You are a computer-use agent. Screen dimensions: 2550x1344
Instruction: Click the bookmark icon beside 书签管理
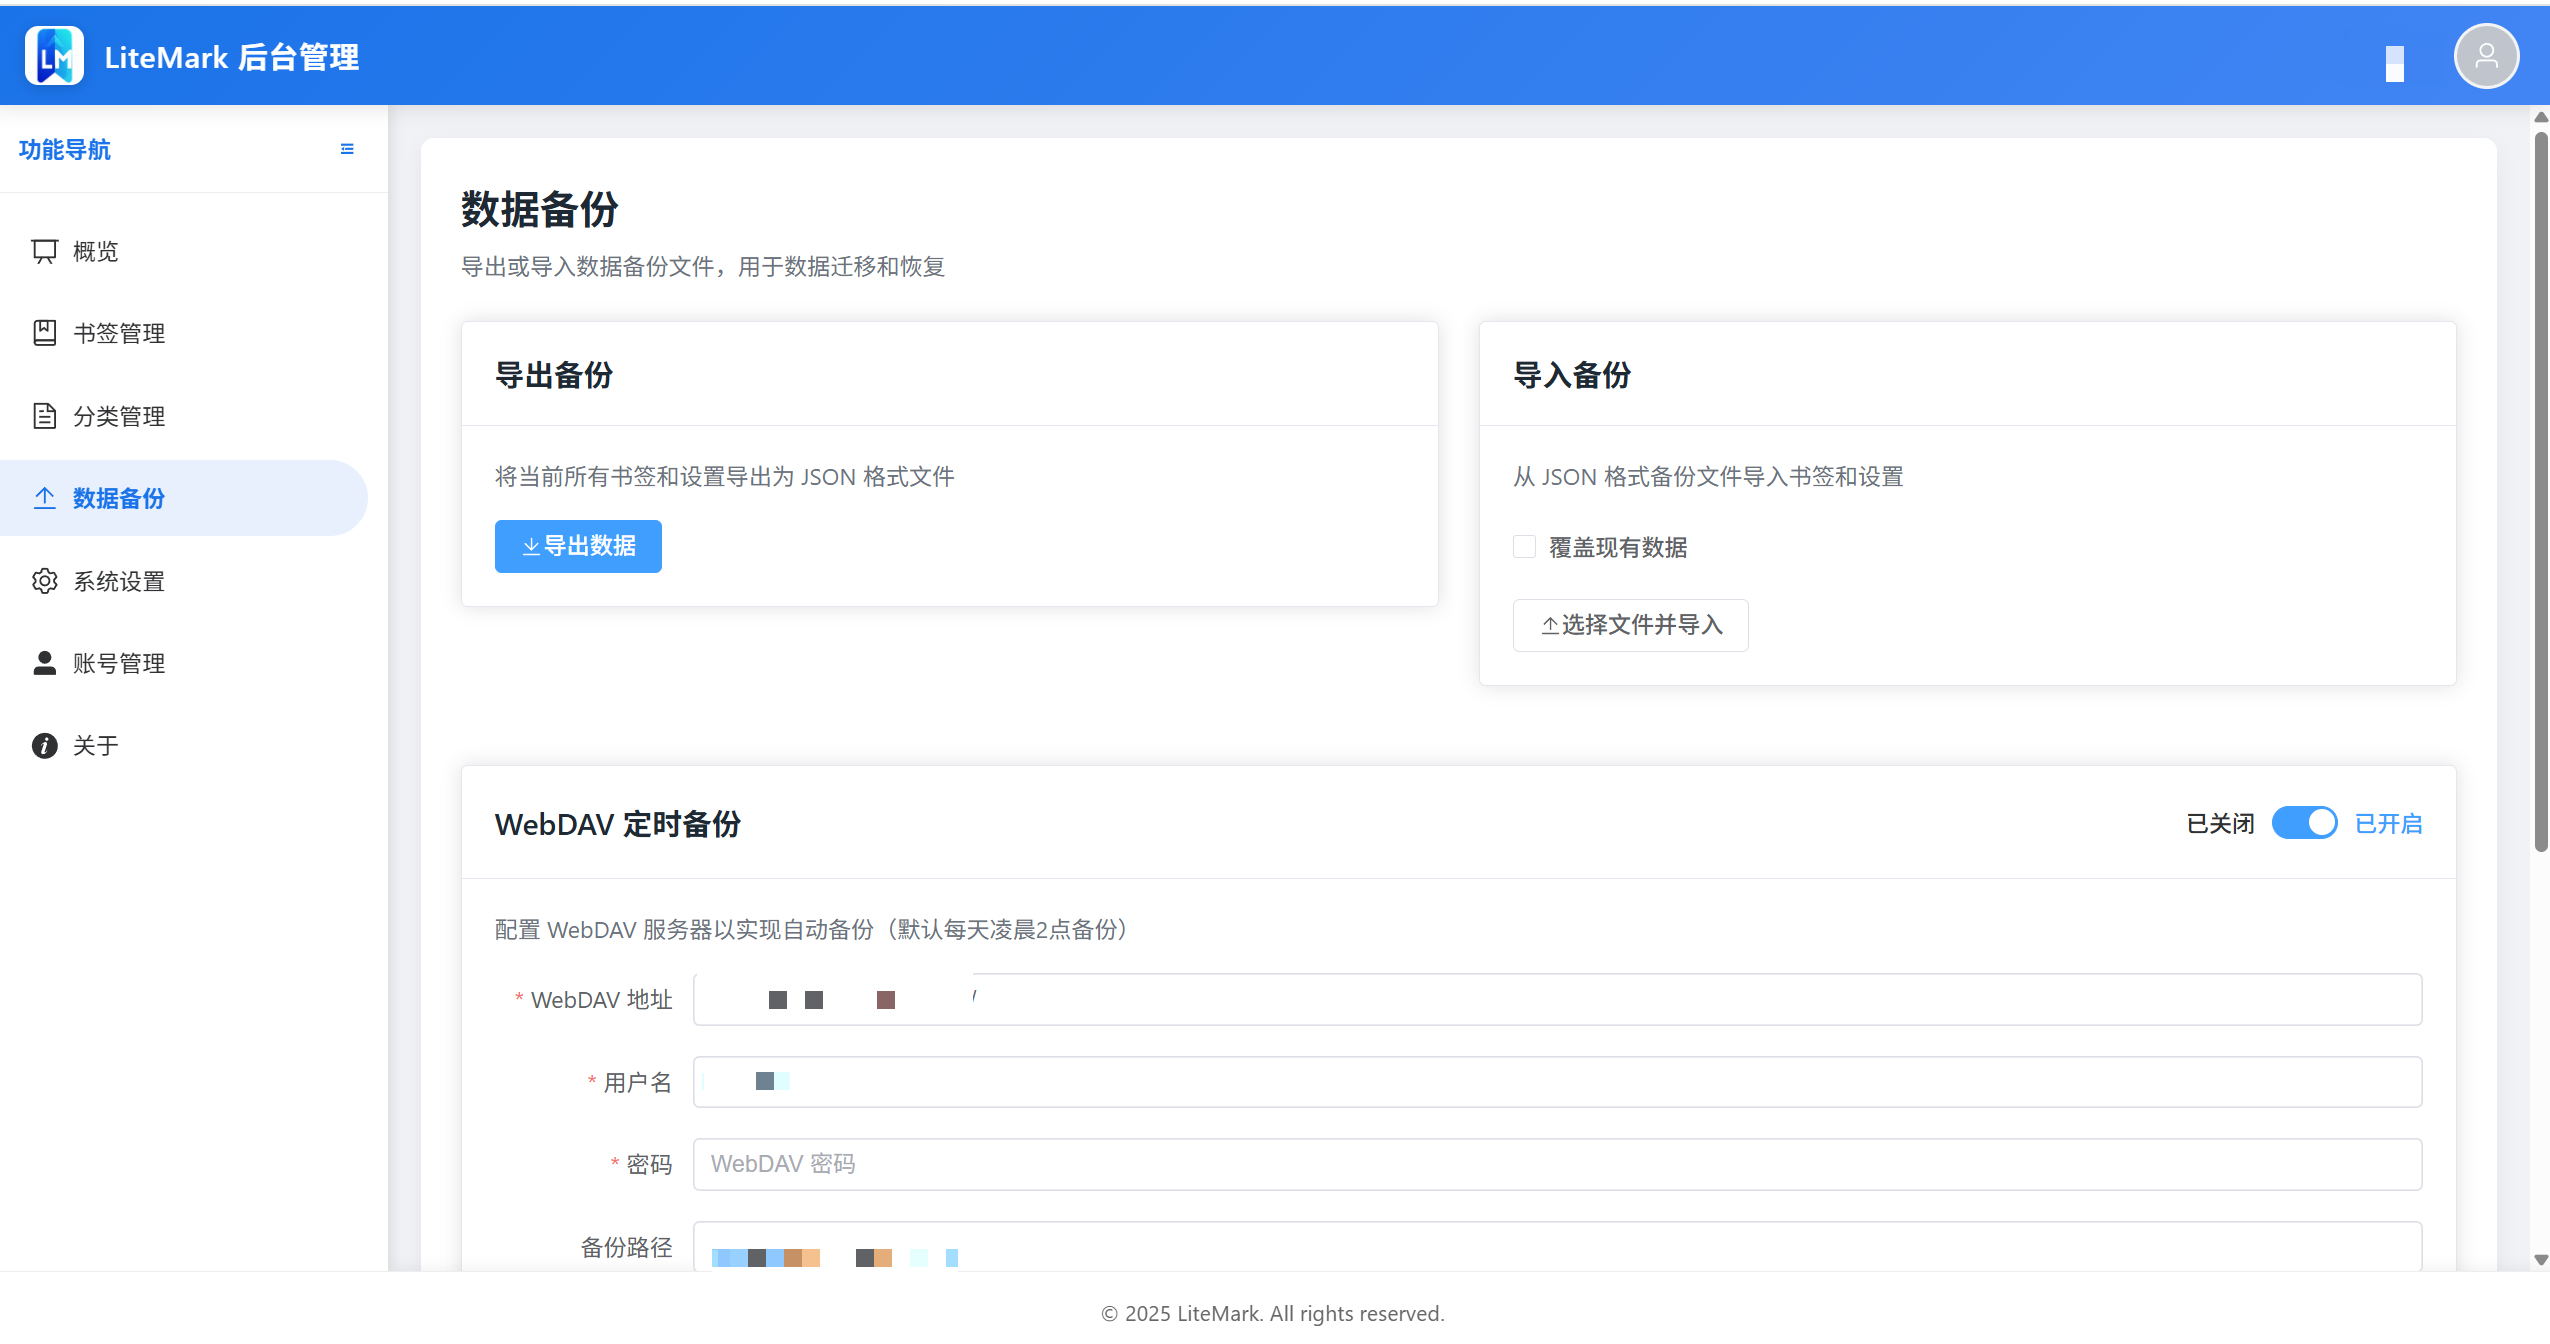45,333
